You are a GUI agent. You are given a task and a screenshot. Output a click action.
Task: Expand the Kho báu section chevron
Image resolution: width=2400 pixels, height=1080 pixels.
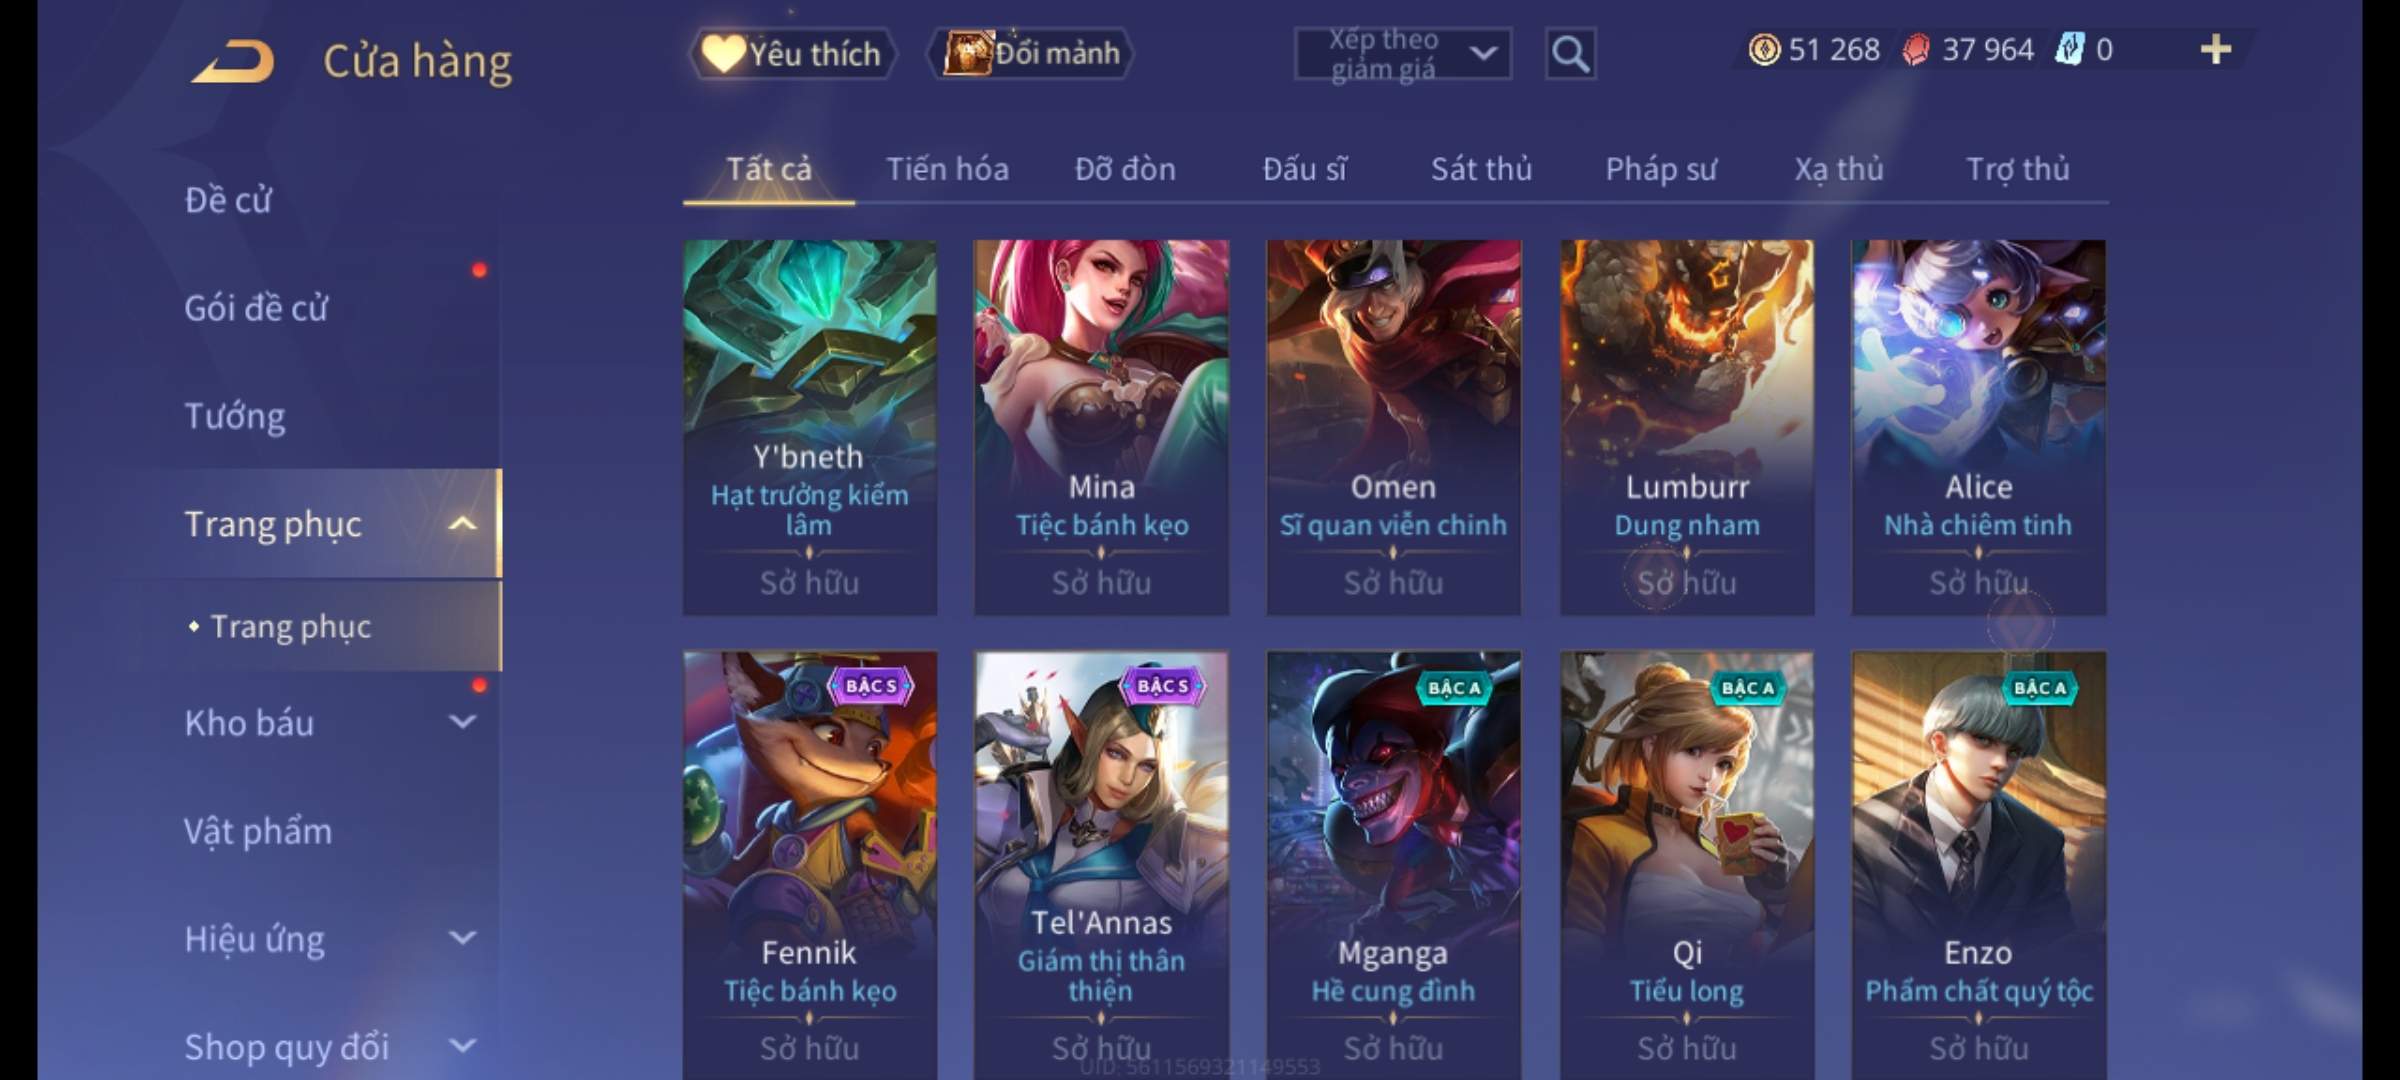point(462,721)
